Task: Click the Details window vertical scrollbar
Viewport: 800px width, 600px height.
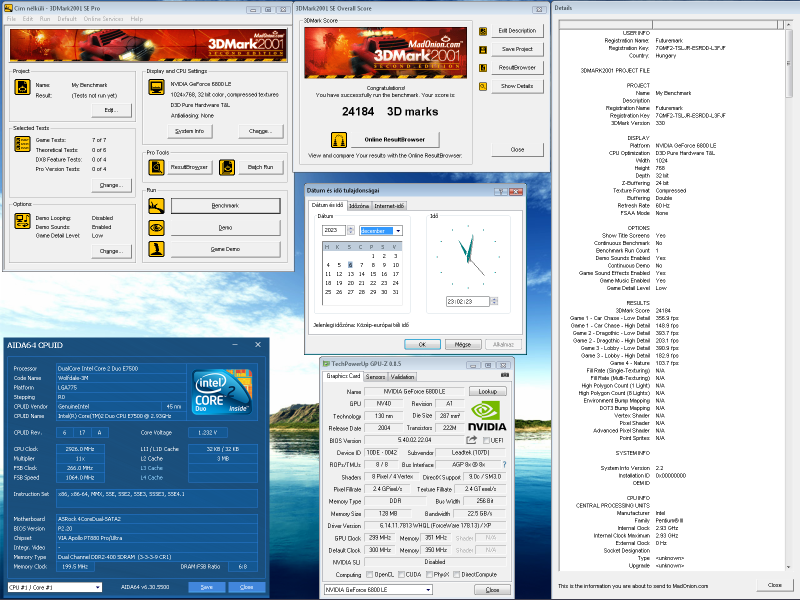Action: coord(789,296)
